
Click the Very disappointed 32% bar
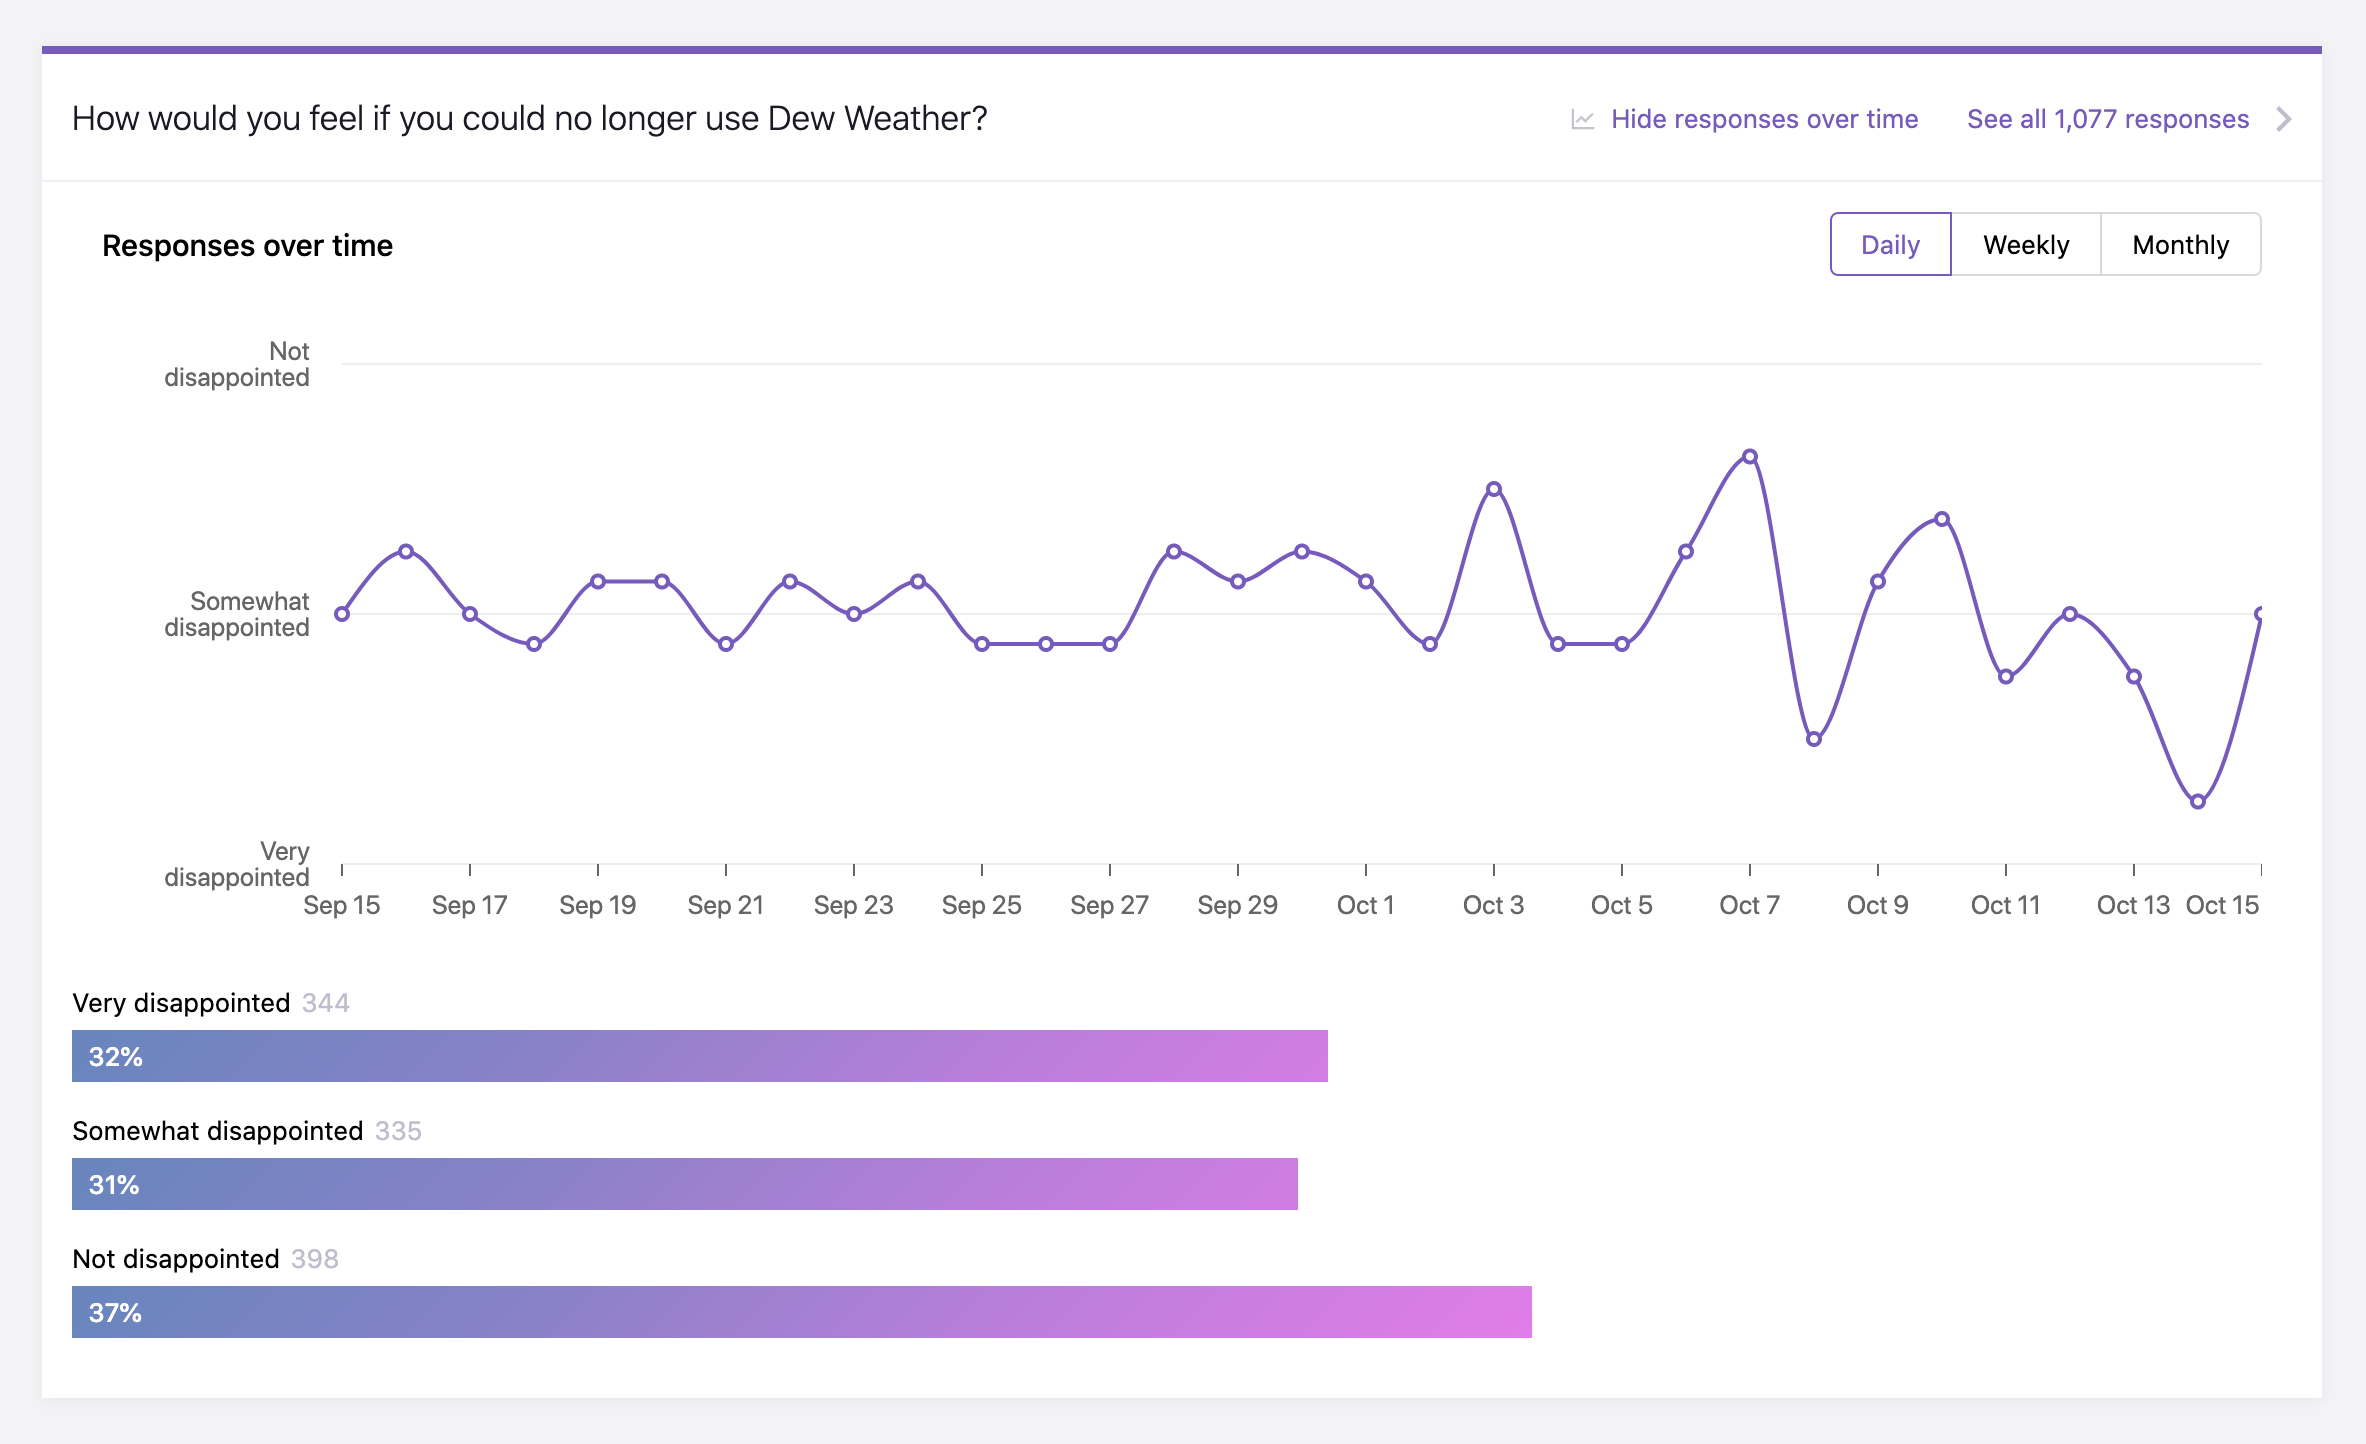pyautogui.click(x=700, y=1056)
